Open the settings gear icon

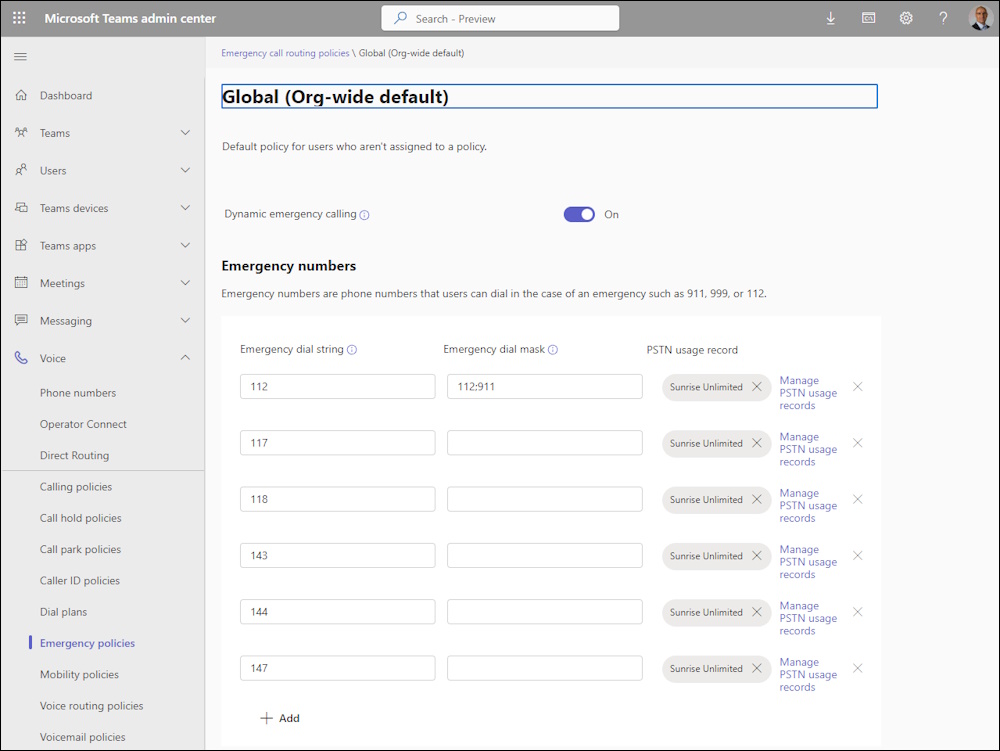[906, 18]
